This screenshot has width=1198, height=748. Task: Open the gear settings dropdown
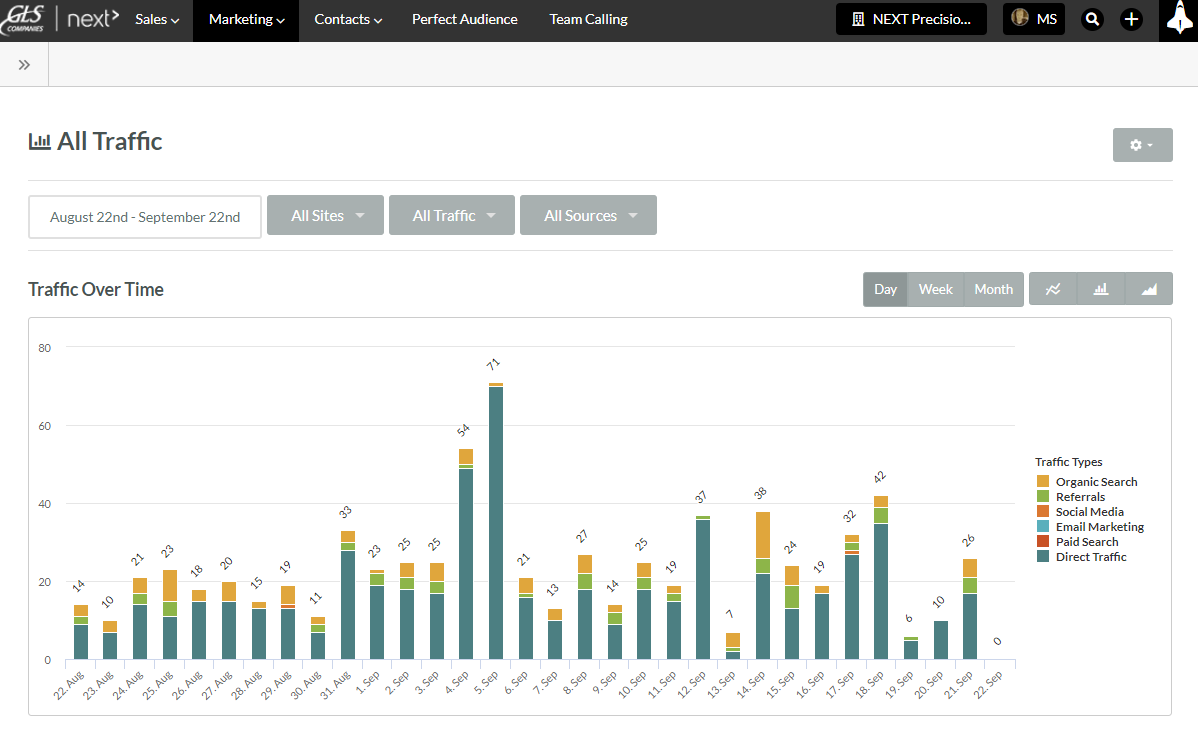pyautogui.click(x=1142, y=145)
